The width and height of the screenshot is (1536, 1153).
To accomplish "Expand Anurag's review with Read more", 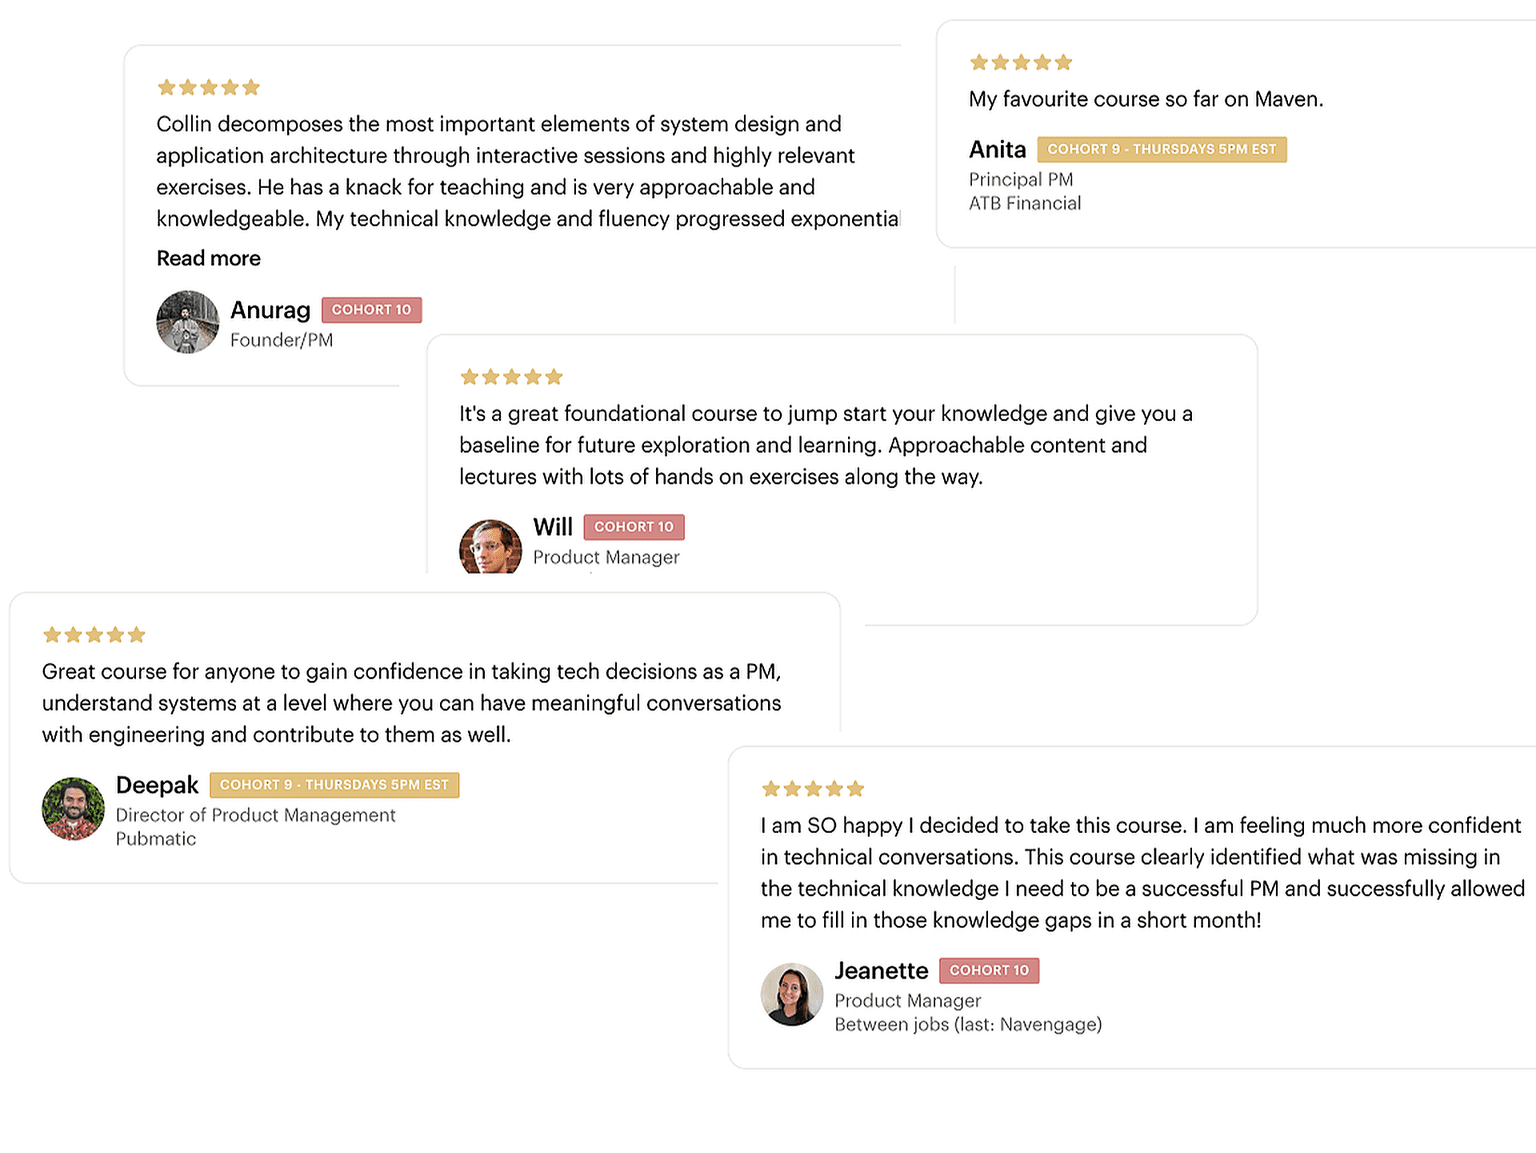I will [x=208, y=258].
